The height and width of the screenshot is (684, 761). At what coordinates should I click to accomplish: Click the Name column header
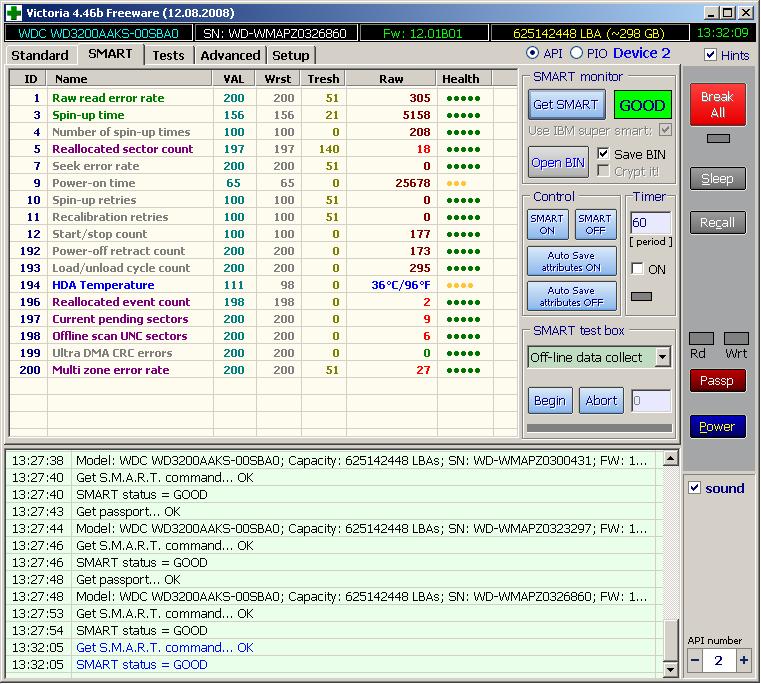130,79
